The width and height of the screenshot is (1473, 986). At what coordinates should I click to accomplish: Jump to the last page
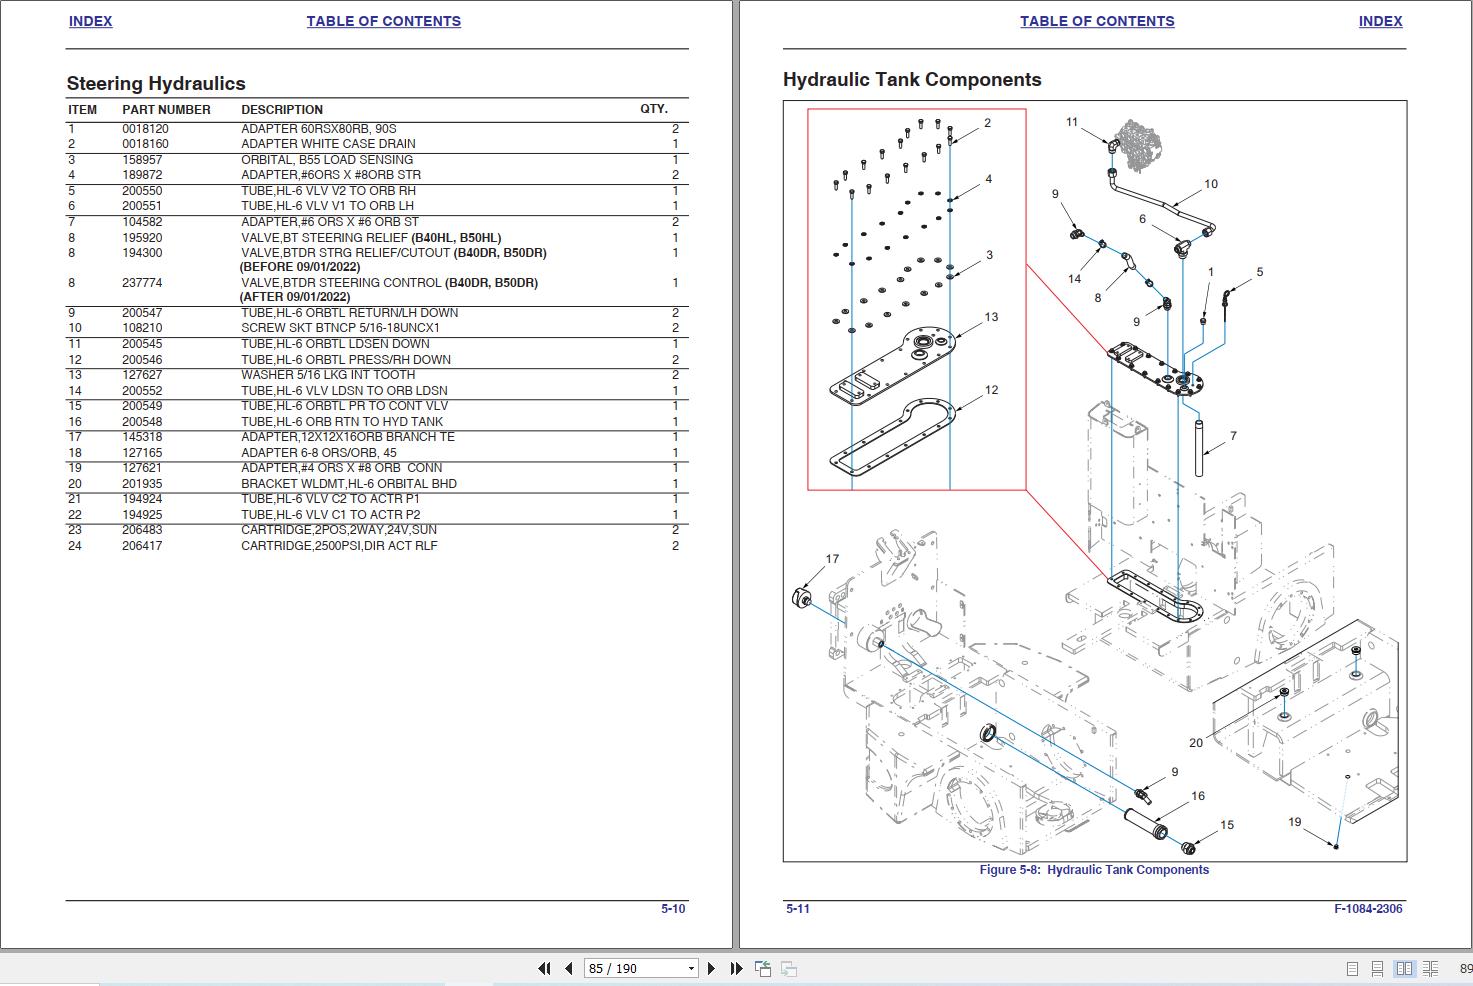coord(737,968)
